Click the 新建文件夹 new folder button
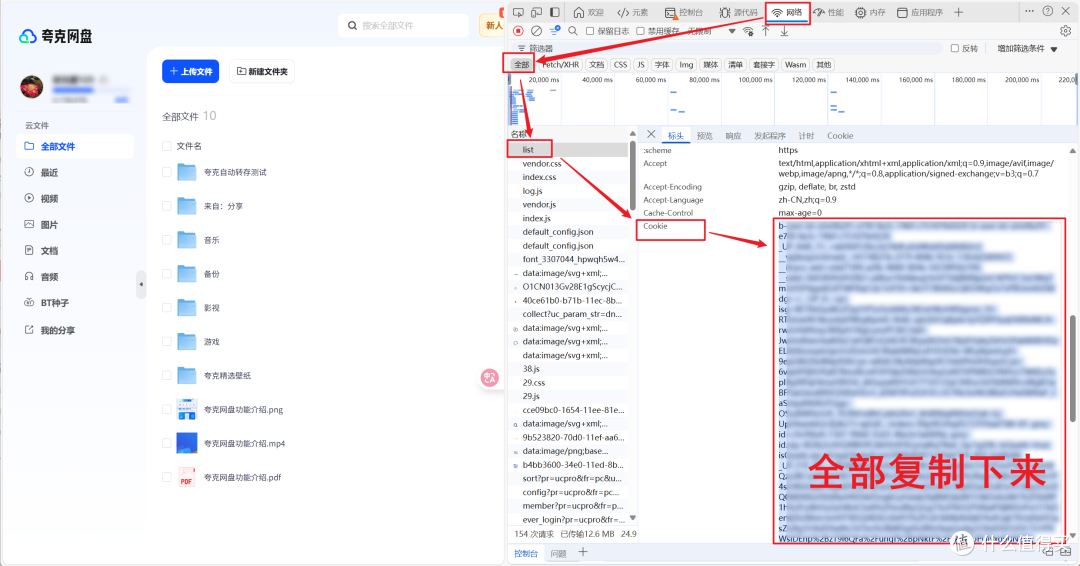Image resolution: width=1080 pixels, height=566 pixels. (x=262, y=72)
